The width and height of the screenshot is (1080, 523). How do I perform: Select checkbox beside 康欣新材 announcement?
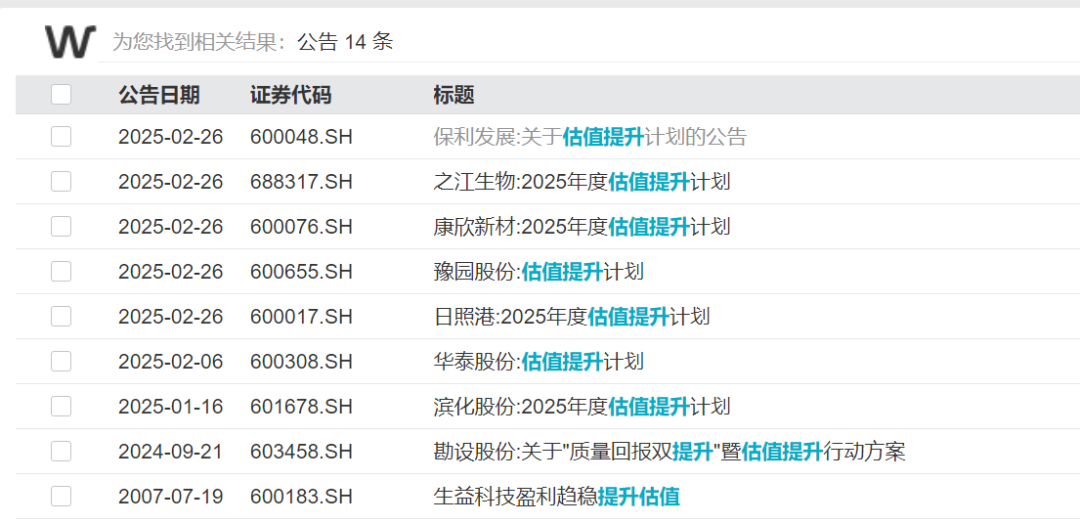61,226
